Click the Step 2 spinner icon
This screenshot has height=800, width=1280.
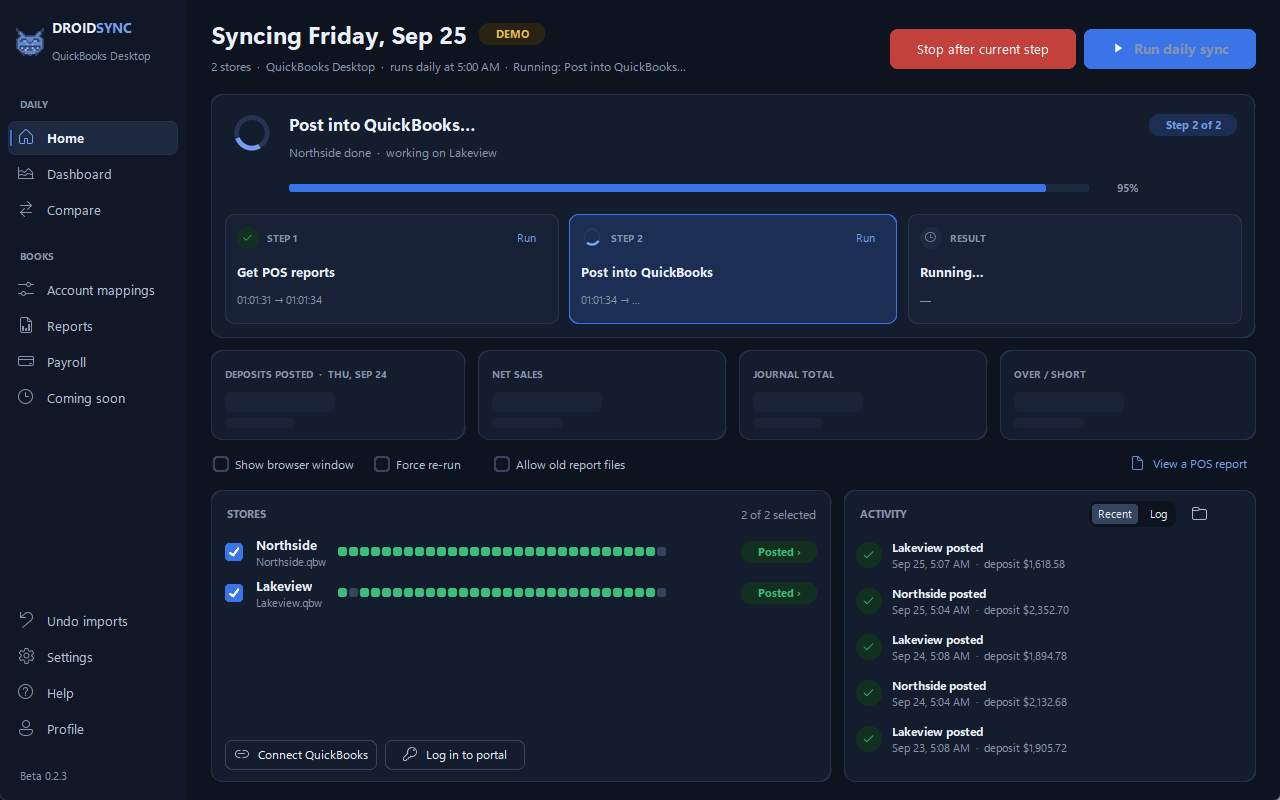(592, 238)
